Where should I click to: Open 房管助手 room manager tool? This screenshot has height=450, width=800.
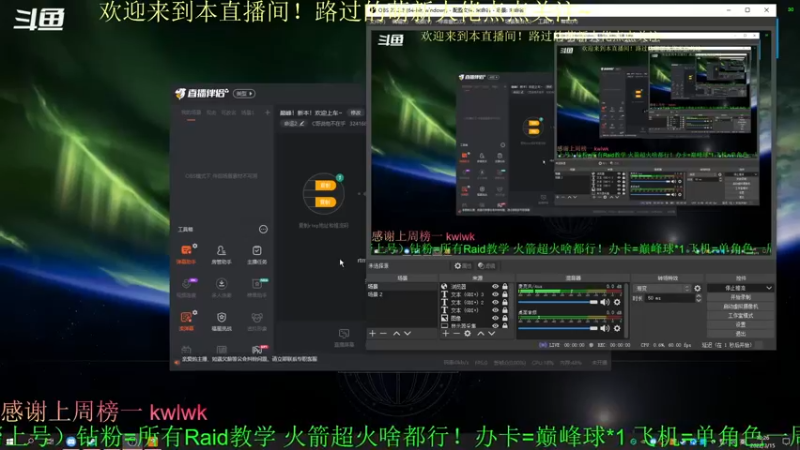click(221, 254)
